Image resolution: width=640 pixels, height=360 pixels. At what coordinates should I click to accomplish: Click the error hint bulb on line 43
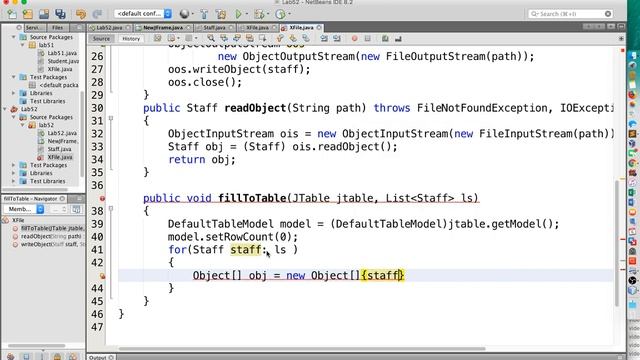[102, 276]
